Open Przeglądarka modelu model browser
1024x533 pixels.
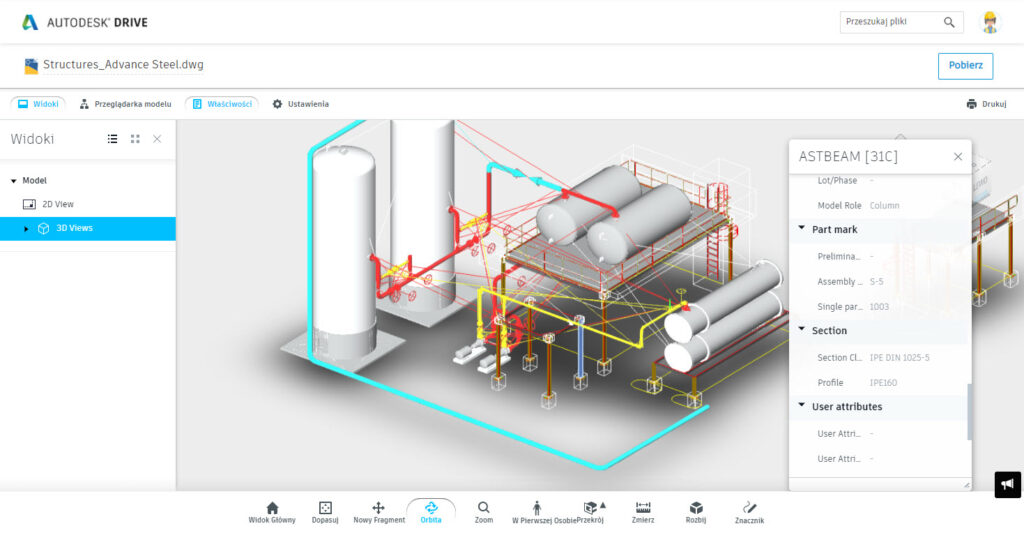pos(126,104)
